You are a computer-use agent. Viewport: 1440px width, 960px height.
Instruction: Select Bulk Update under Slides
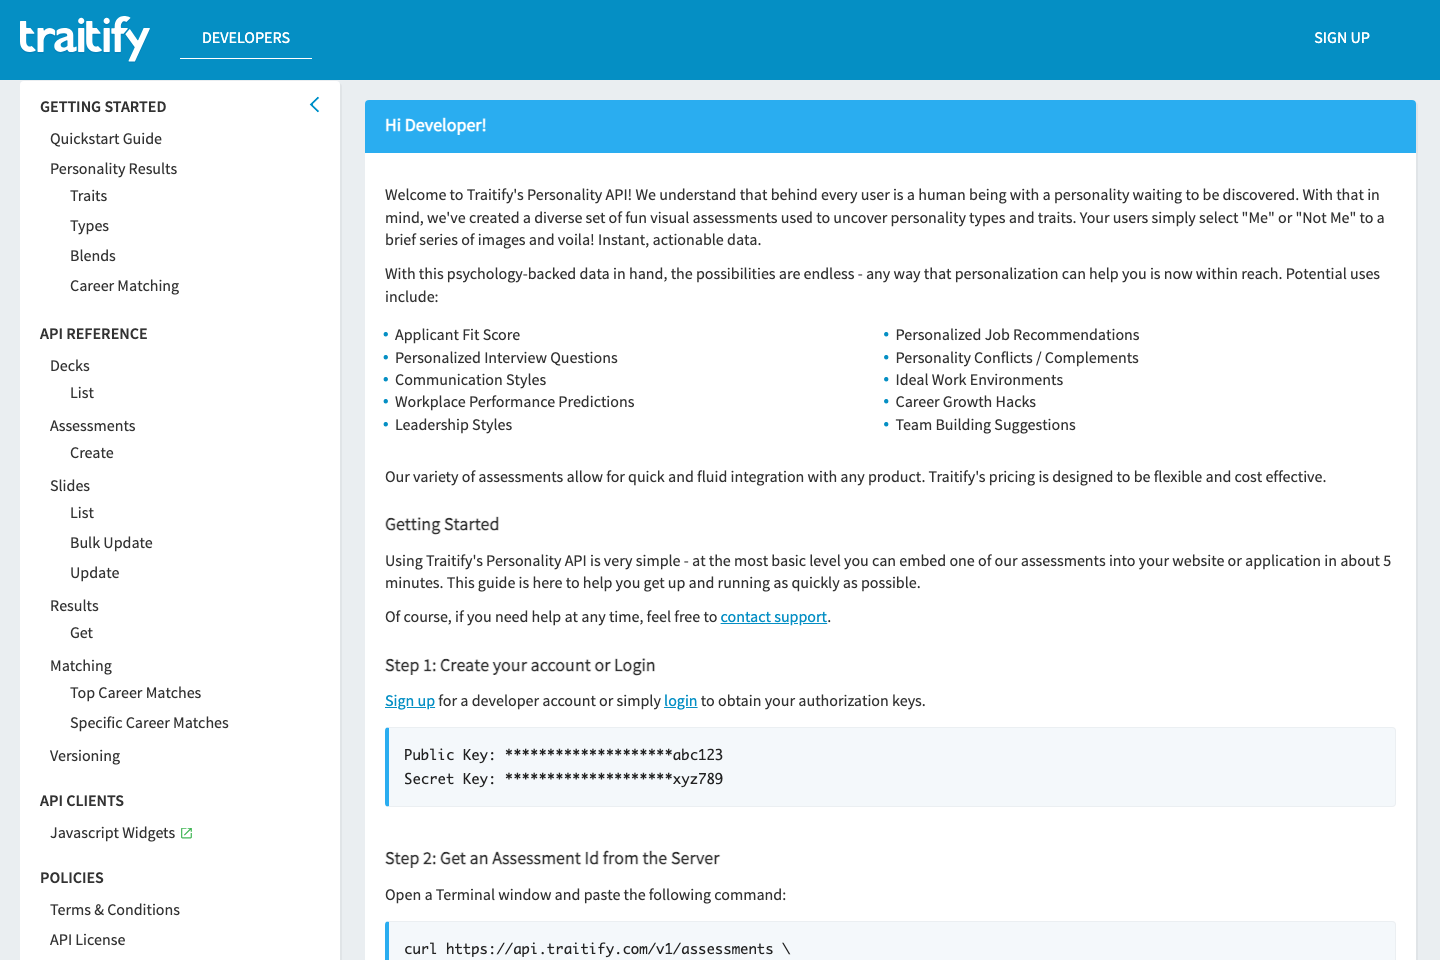pyautogui.click(x=111, y=542)
